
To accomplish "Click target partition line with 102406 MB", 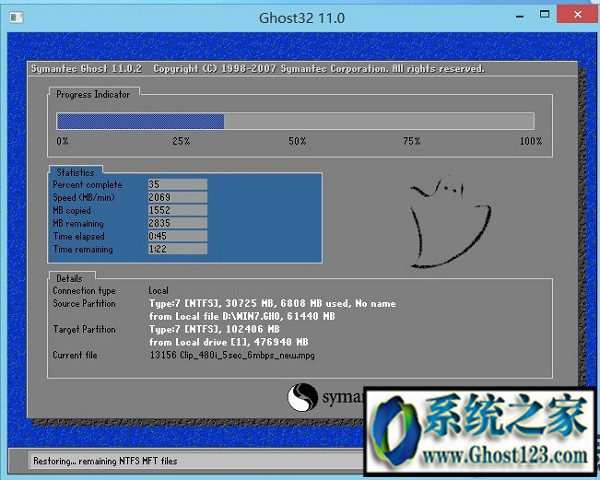I will click(214, 330).
